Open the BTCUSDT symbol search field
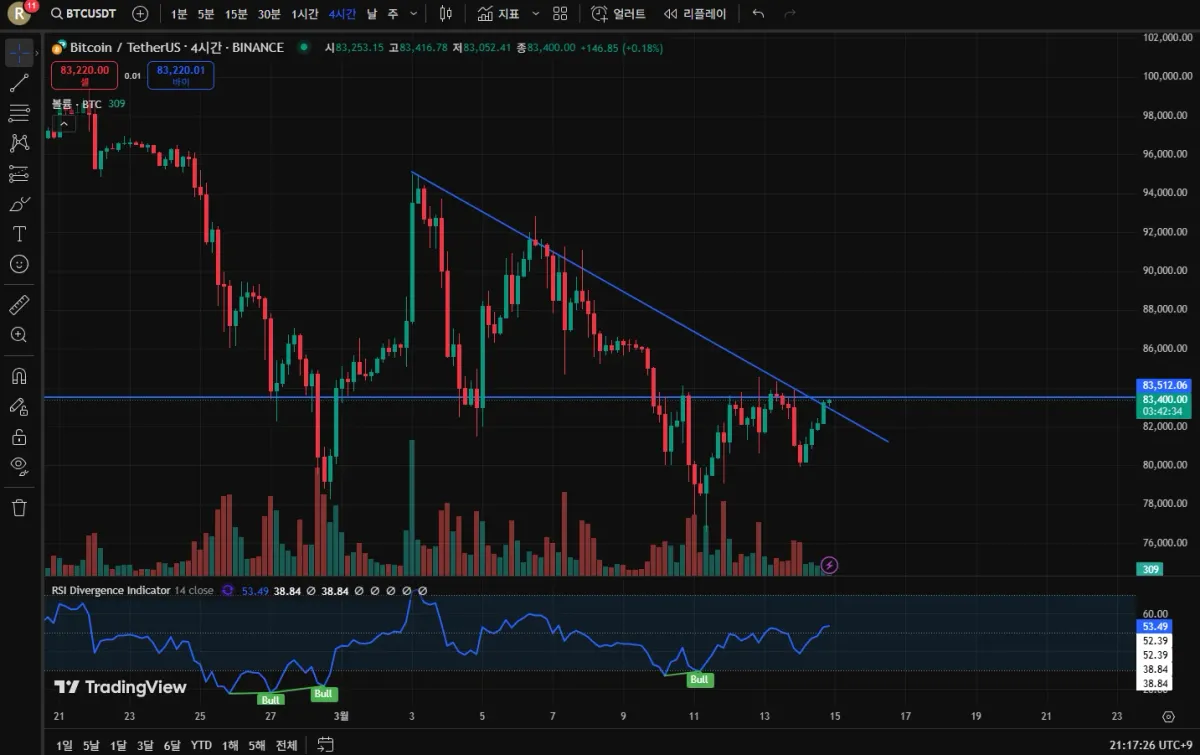This screenshot has width=1200, height=755. pos(83,14)
